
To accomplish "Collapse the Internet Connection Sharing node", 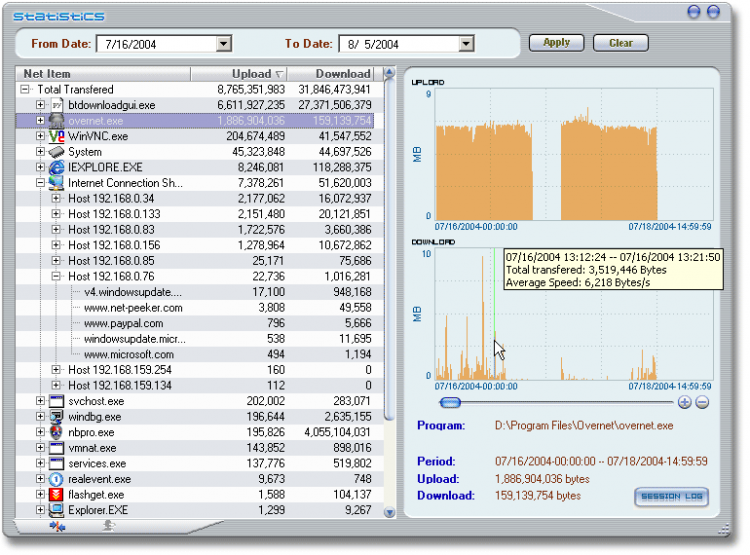I will [x=40, y=183].
